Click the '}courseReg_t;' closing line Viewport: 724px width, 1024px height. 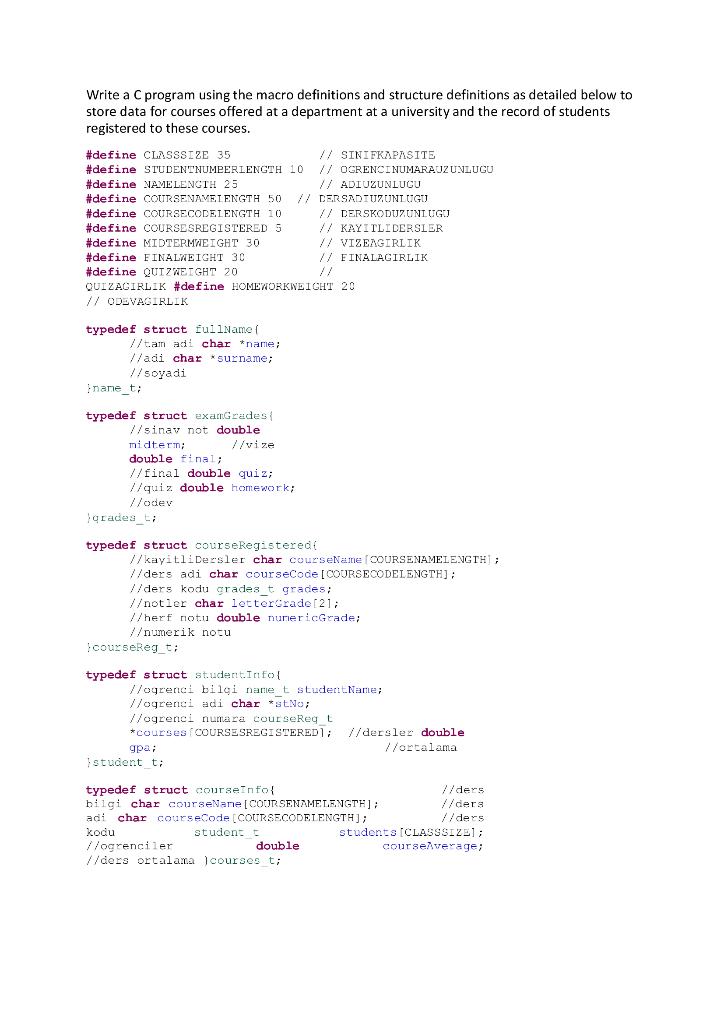[132, 647]
